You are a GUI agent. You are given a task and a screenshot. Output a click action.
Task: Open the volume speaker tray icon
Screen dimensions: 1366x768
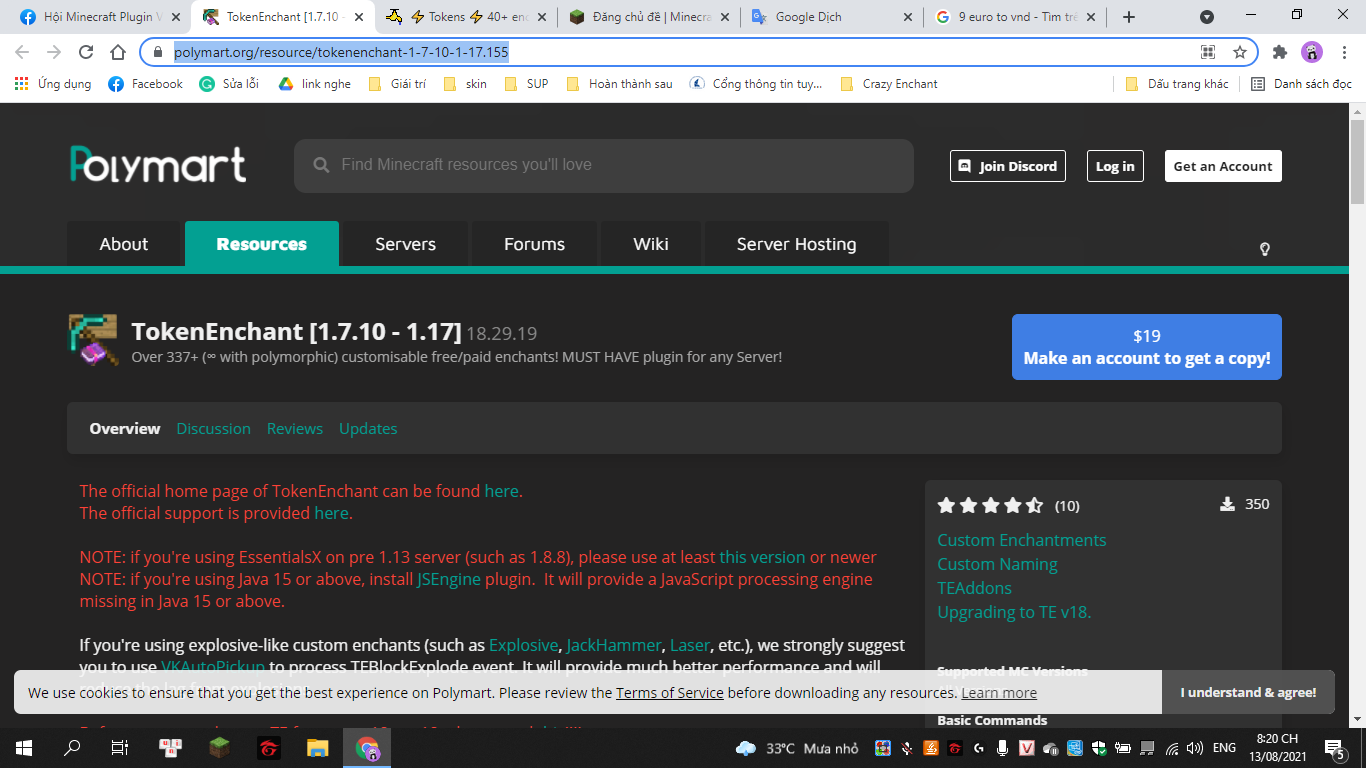pyautogui.click(x=1195, y=748)
